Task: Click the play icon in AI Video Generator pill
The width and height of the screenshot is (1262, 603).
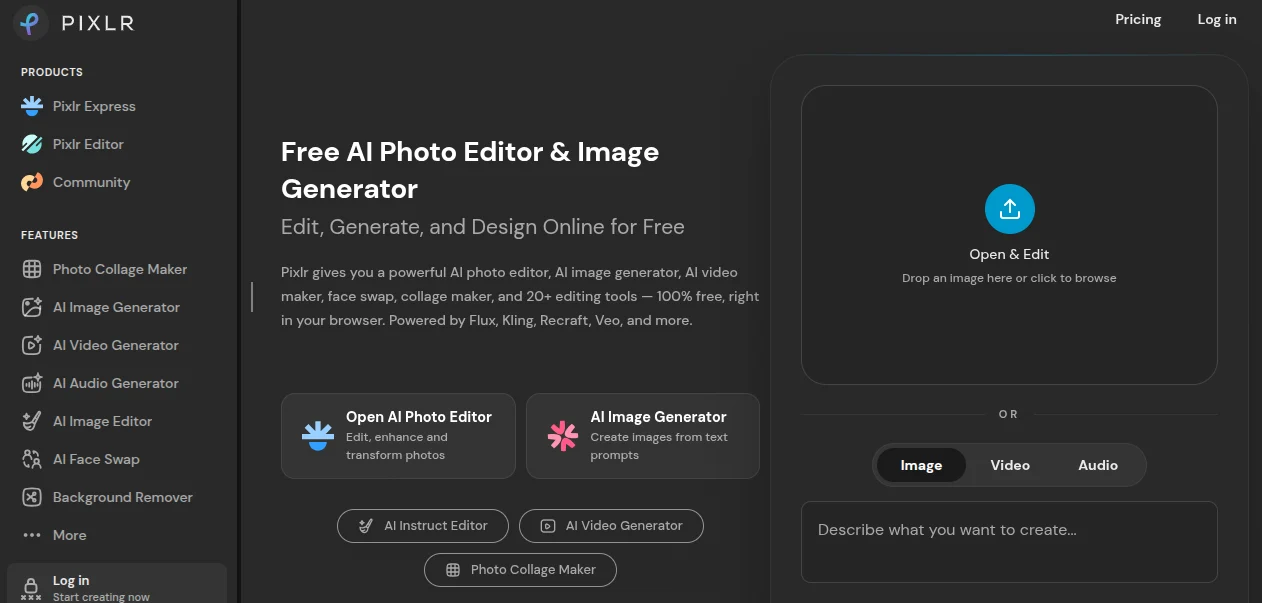Action: click(547, 526)
